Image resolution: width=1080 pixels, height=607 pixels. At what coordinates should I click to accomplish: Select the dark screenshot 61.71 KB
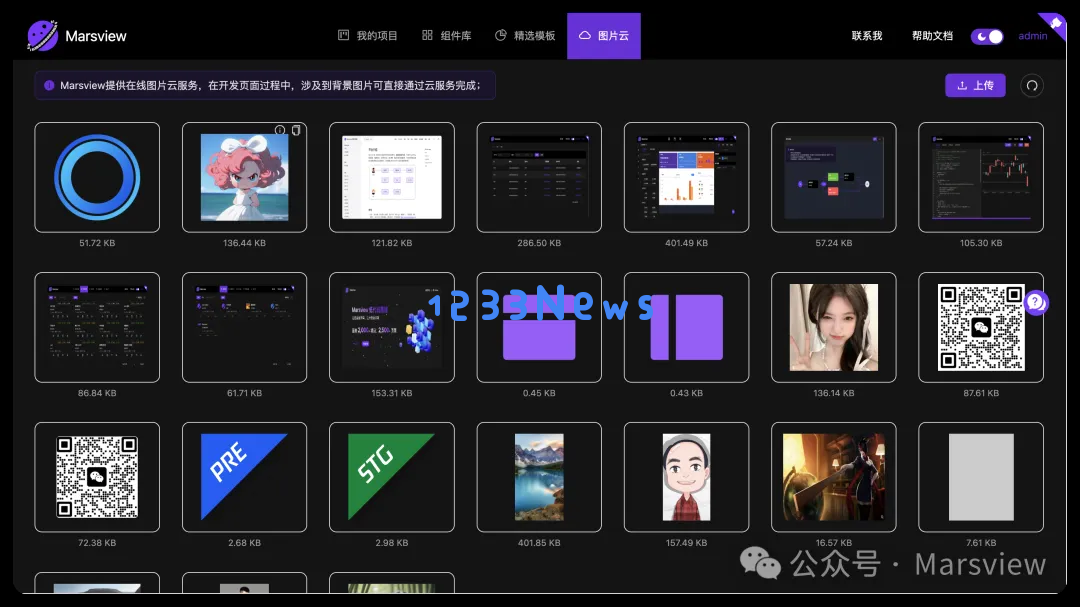pyautogui.click(x=245, y=327)
